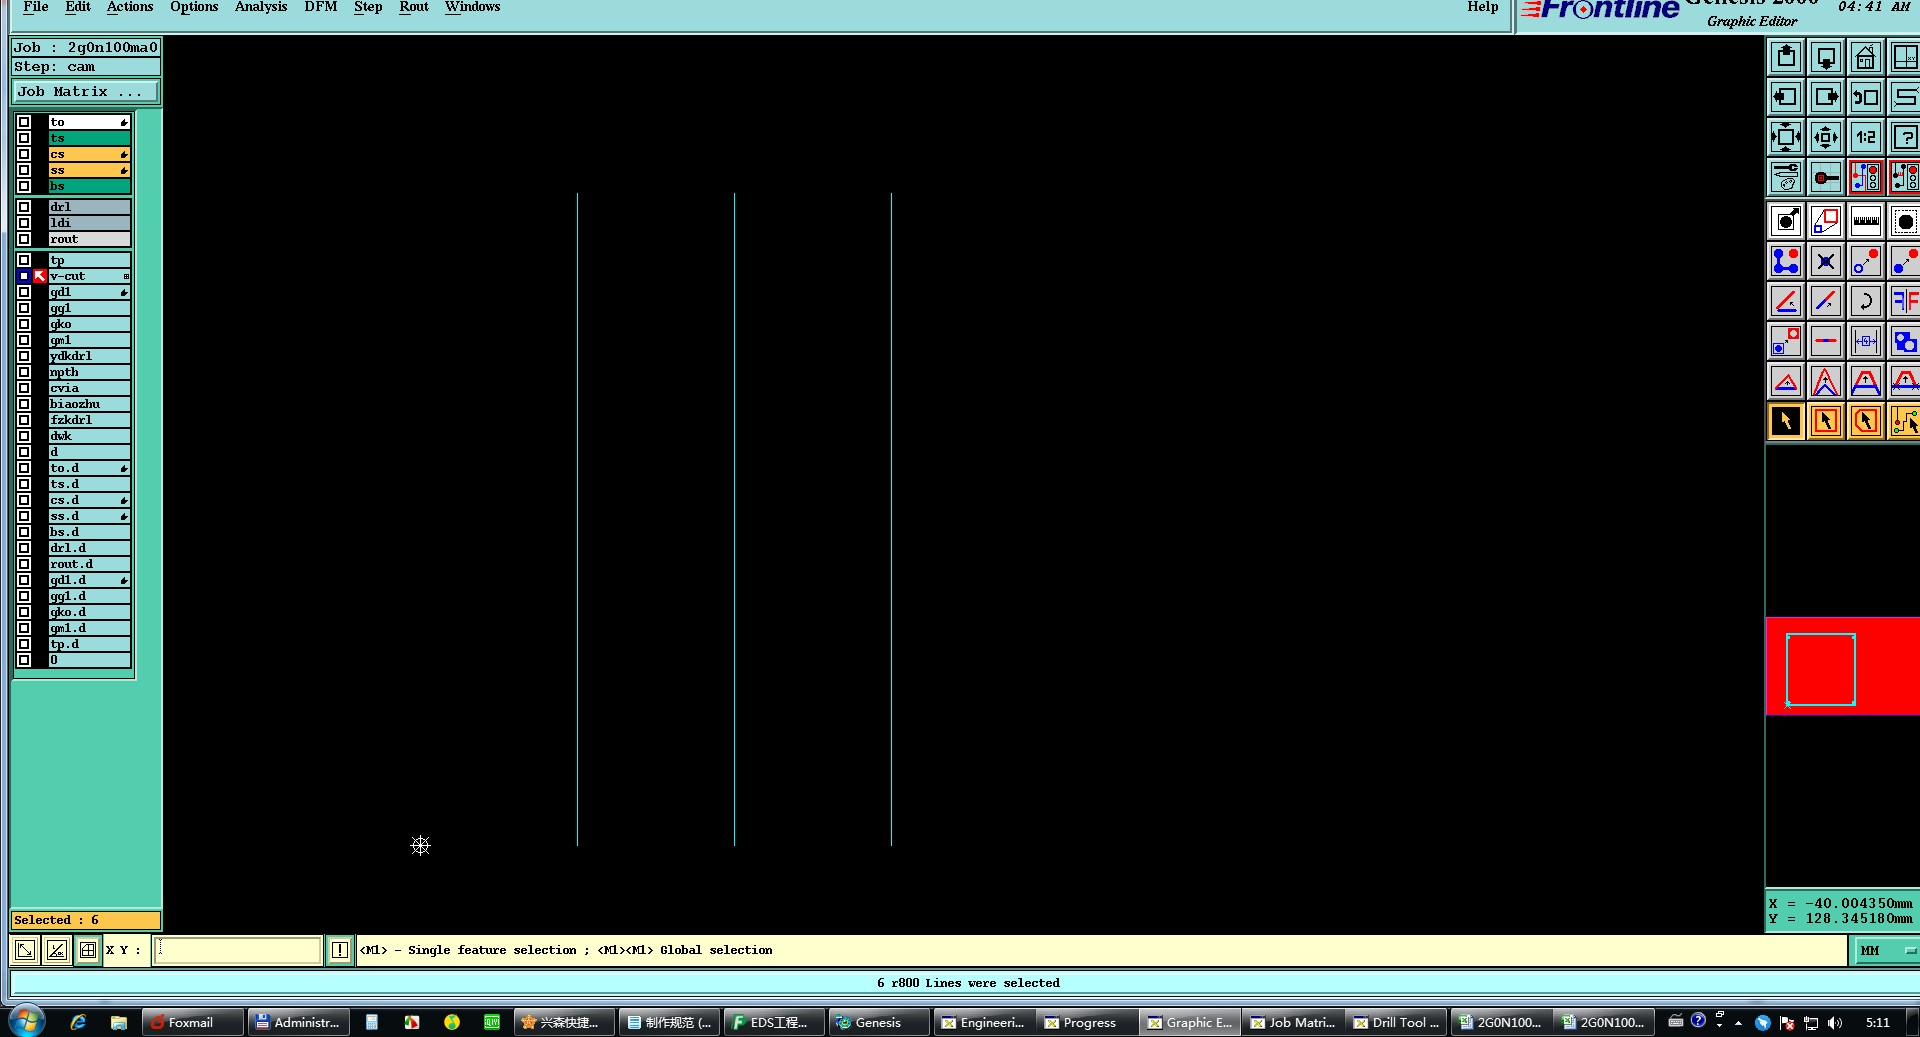
Task: Click the grid icon left of XY label
Action: [x=88, y=950]
